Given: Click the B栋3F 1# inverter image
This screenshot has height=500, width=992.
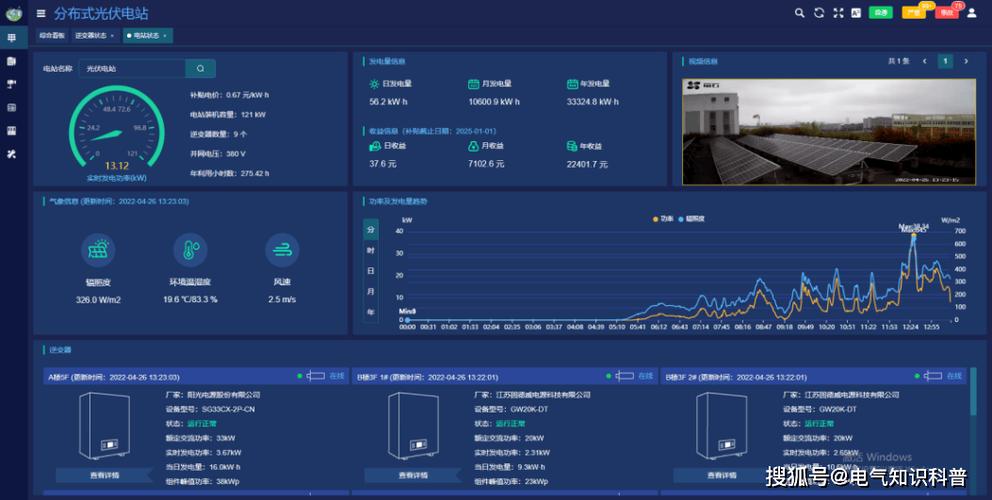Looking at the screenshot, I should coord(413,426).
